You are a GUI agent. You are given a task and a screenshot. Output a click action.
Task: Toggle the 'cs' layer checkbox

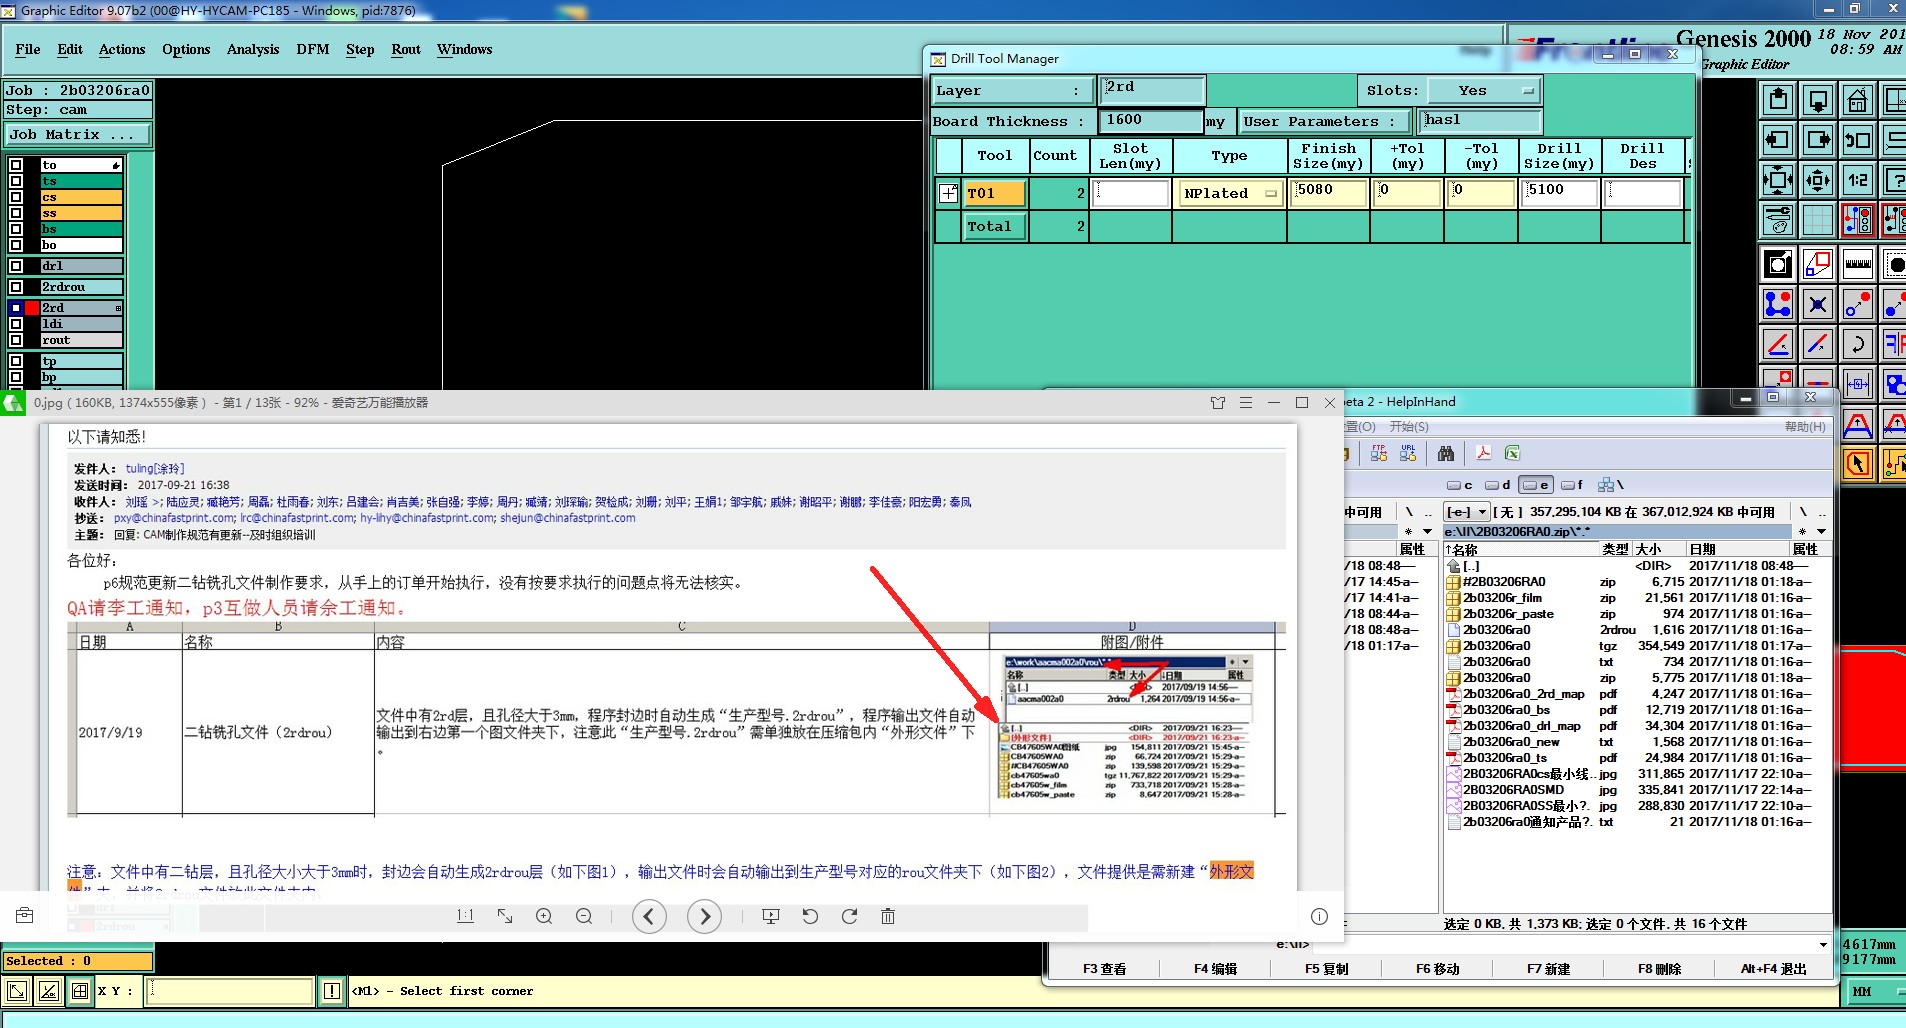click(16, 197)
